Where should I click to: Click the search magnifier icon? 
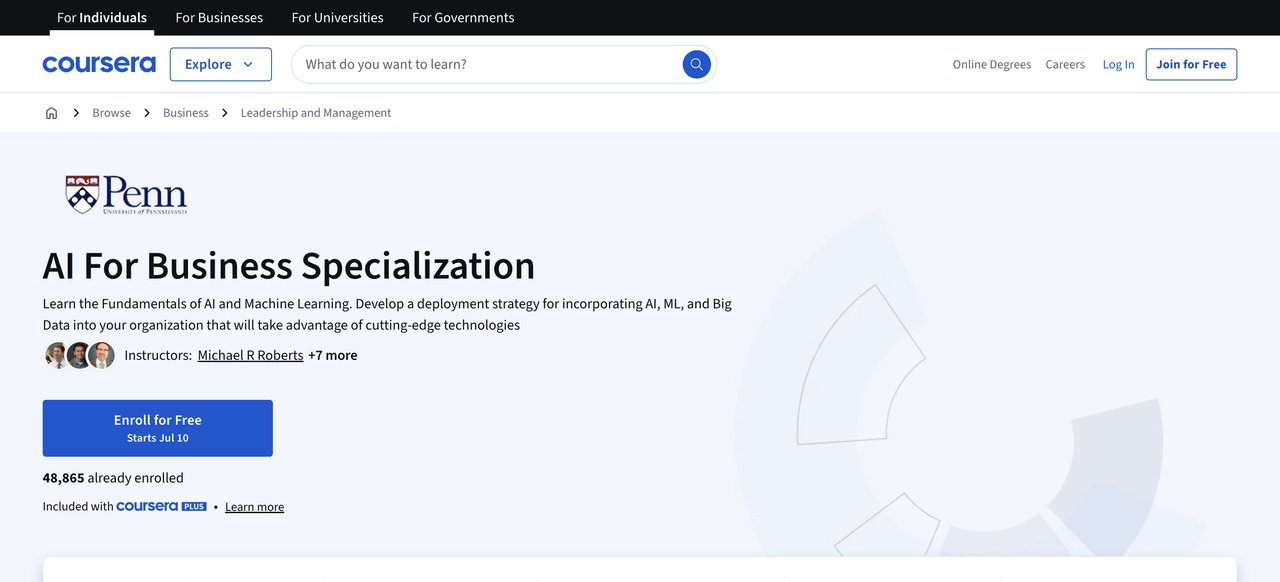coord(696,63)
